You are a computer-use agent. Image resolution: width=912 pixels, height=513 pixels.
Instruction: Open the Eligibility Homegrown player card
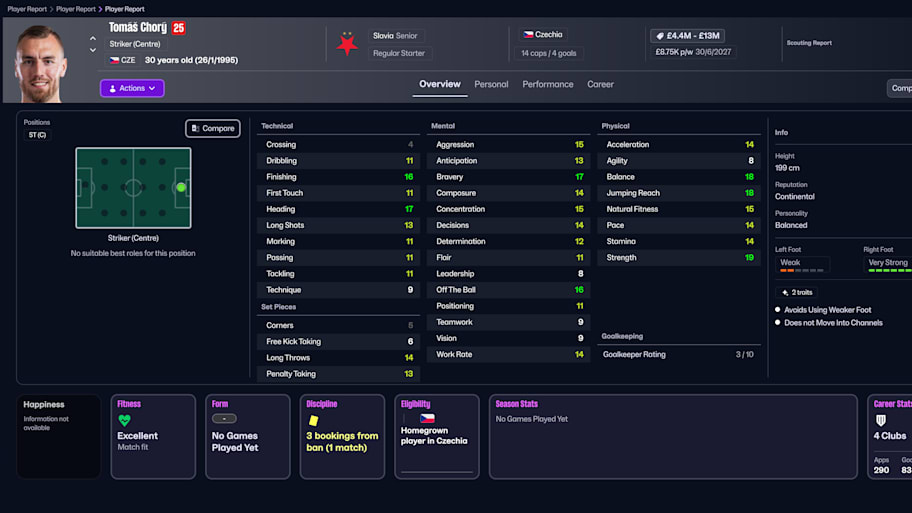tap(437, 437)
